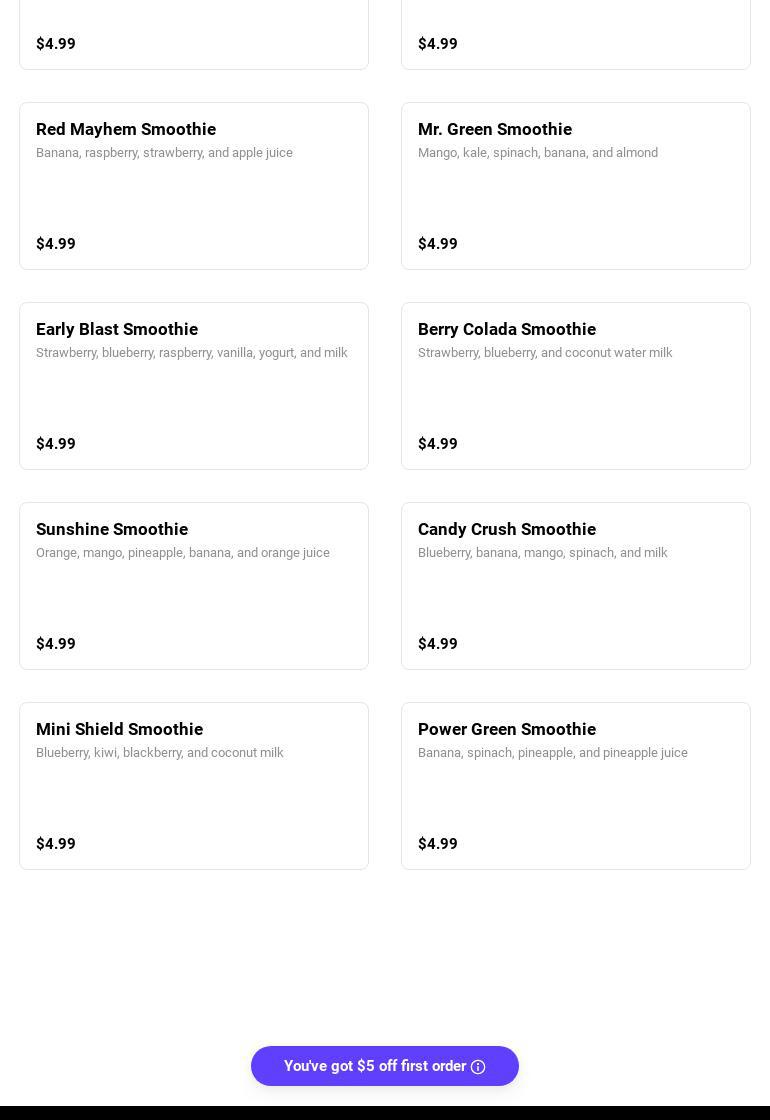
Task: Select the Mr. Green Smoothie title
Action: pos(495,129)
